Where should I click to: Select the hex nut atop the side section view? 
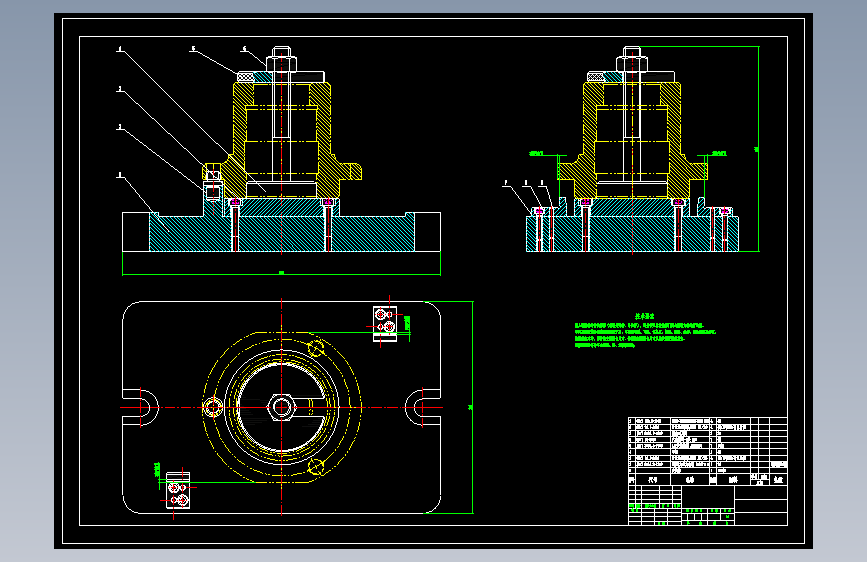(632, 64)
